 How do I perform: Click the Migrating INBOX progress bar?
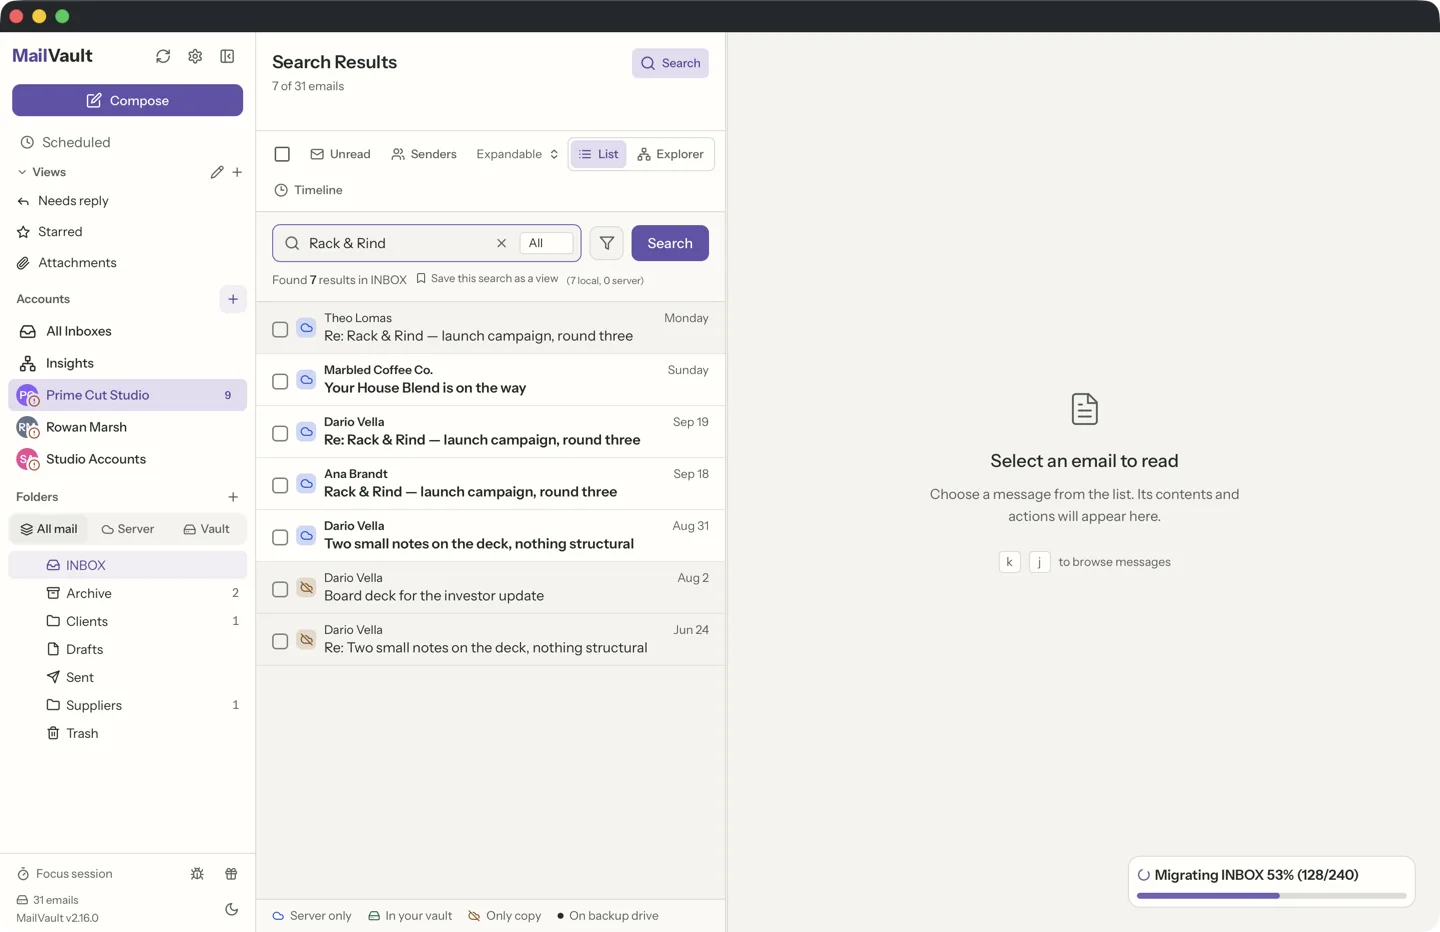pos(1271,896)
